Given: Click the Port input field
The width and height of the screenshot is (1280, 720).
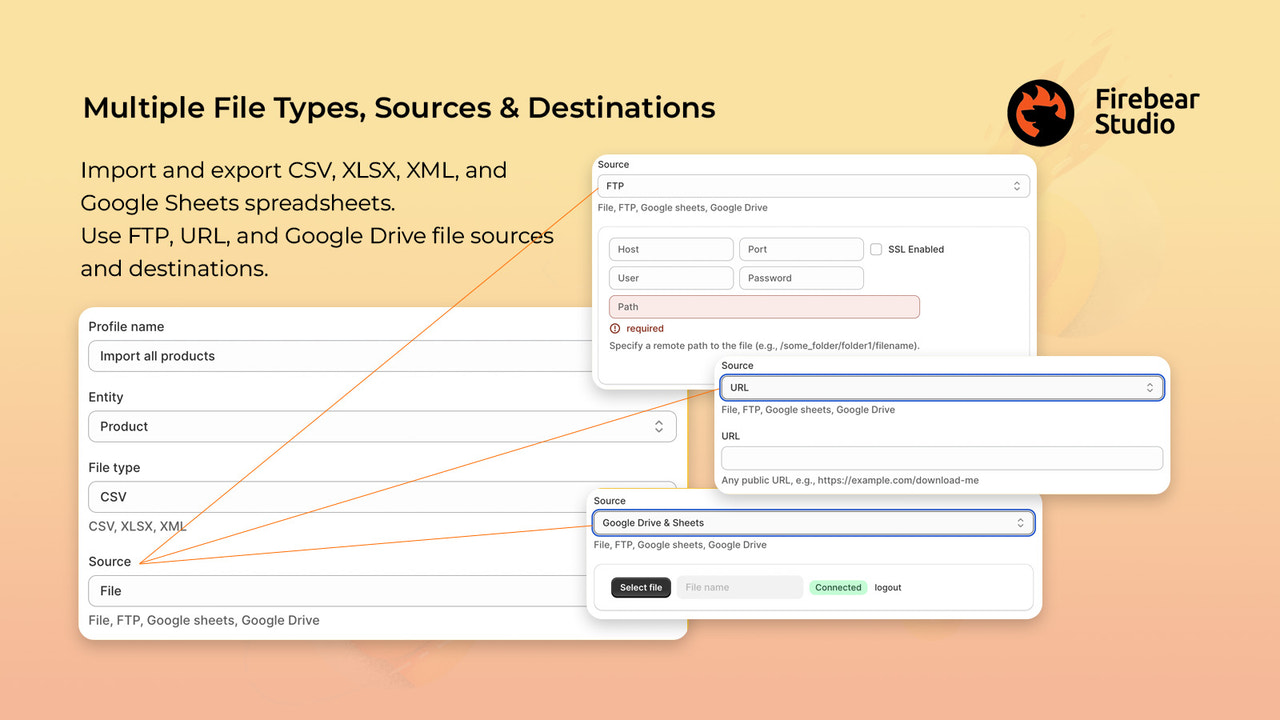Looking at the screenshot, I should coord(800,249).
